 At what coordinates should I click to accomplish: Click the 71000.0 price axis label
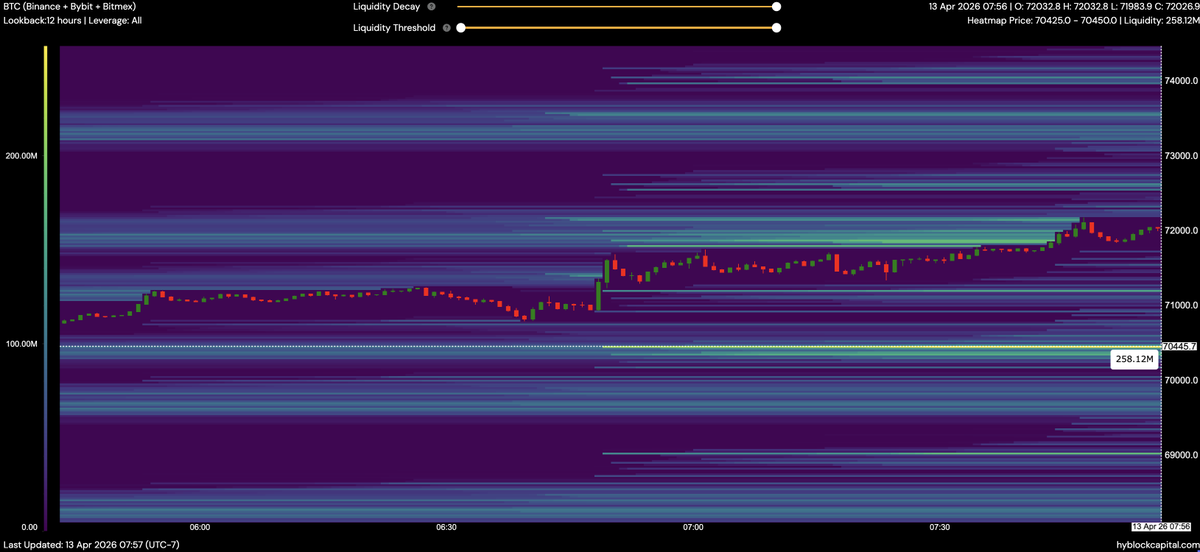pos(1180,306)
